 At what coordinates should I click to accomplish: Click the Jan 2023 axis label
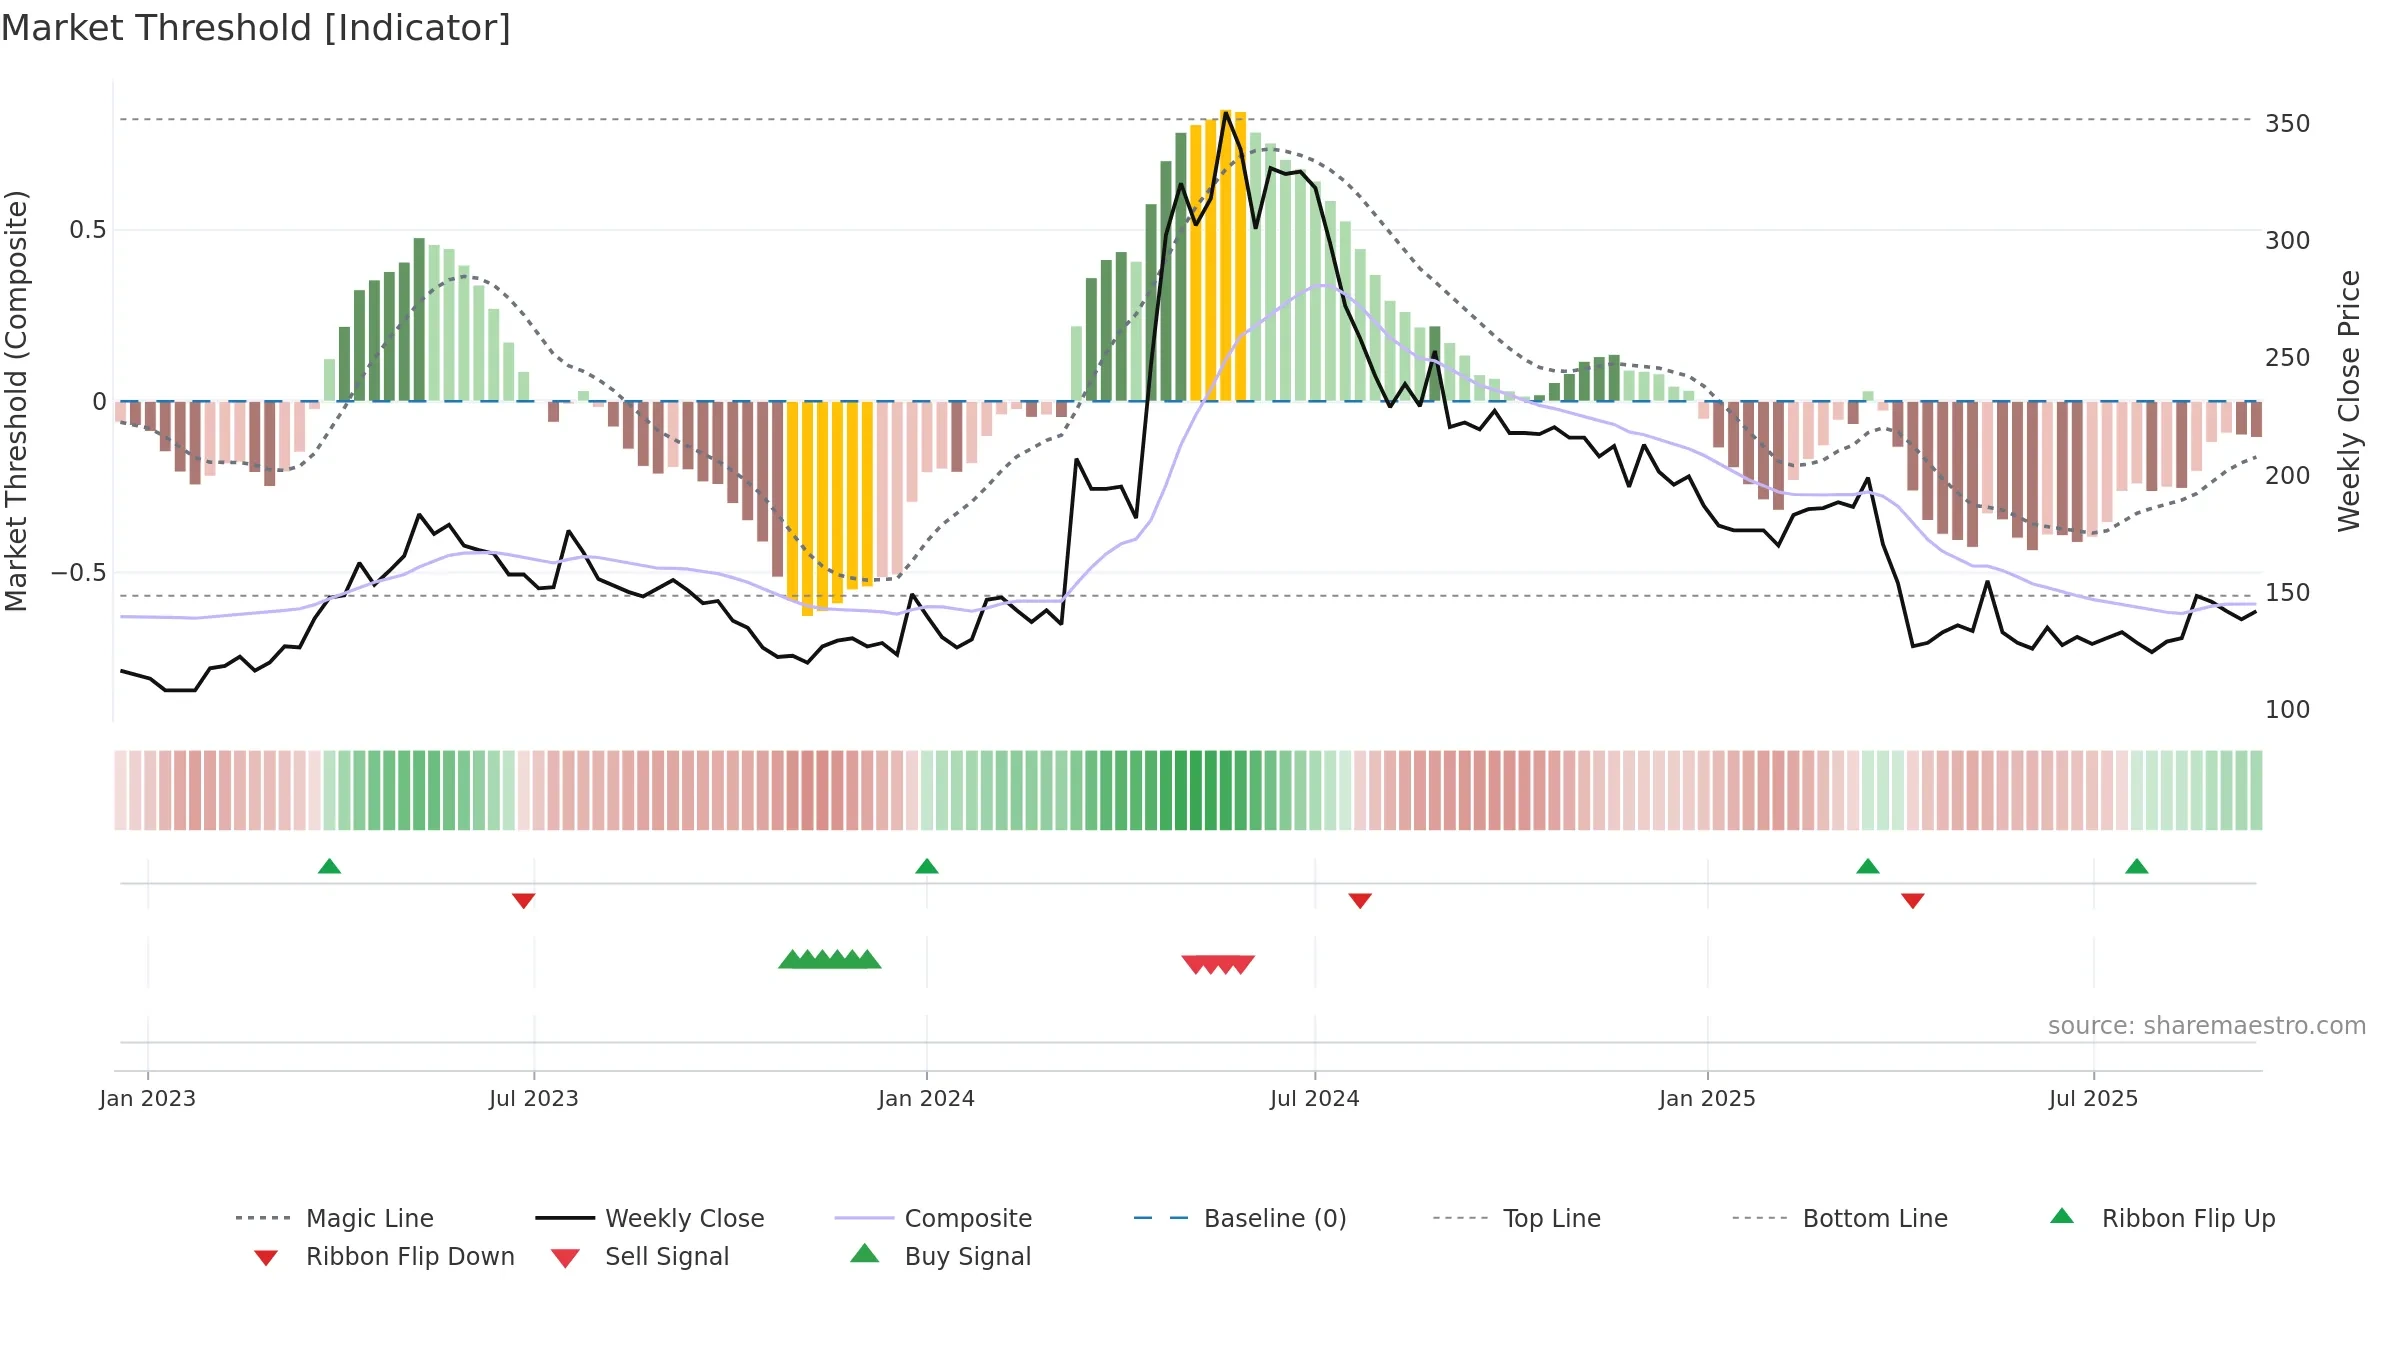click(x=148, y=1098)
